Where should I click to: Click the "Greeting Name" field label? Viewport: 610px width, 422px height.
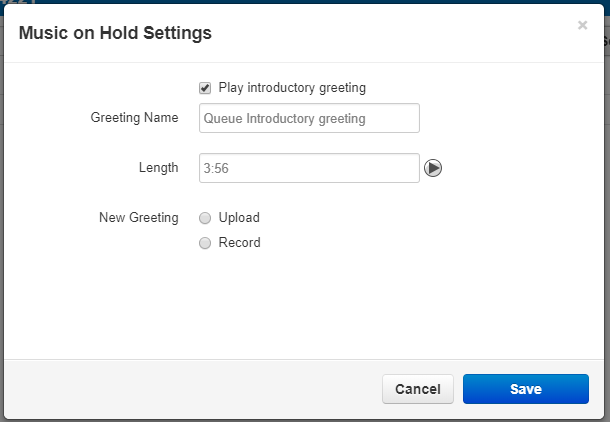tap(134, 117)
